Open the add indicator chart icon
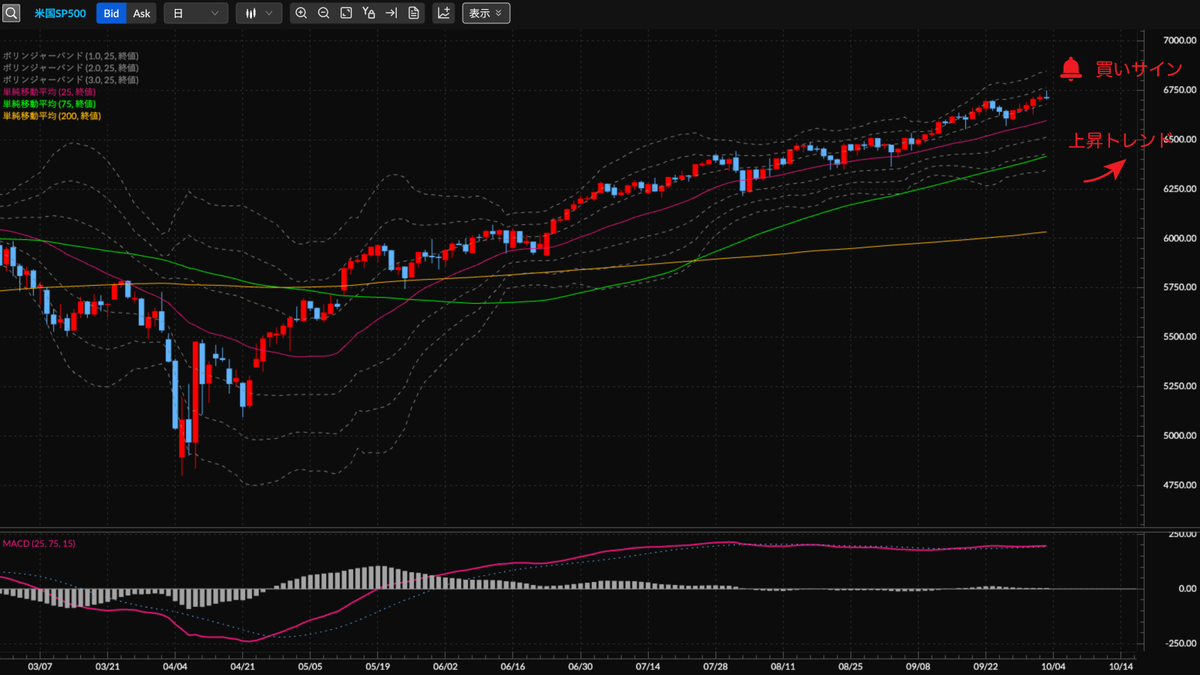This screenshot has width=1200, height=675. click(x=444, y=13)
